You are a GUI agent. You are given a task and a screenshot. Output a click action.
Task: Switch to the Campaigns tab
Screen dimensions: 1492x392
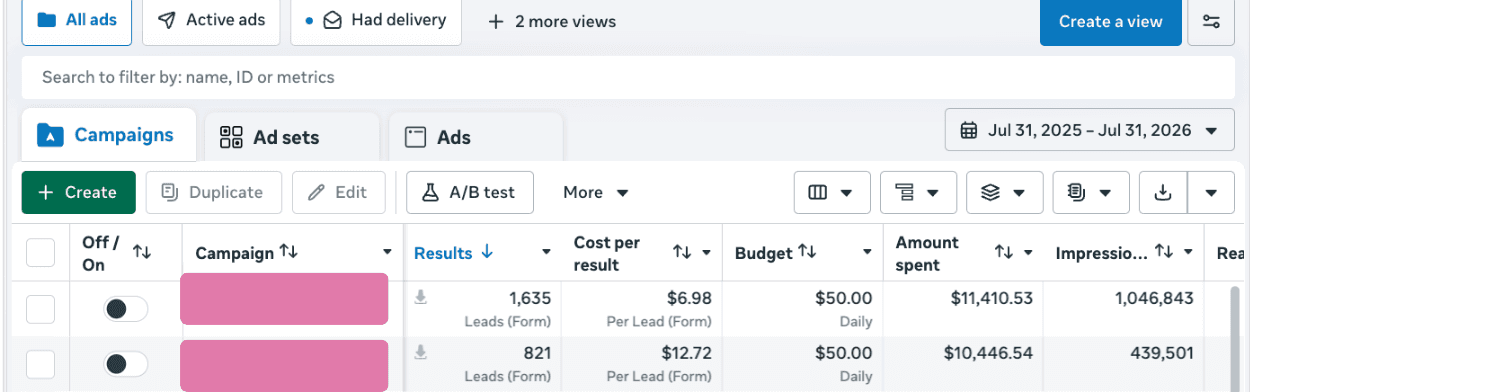click(108, 135)
